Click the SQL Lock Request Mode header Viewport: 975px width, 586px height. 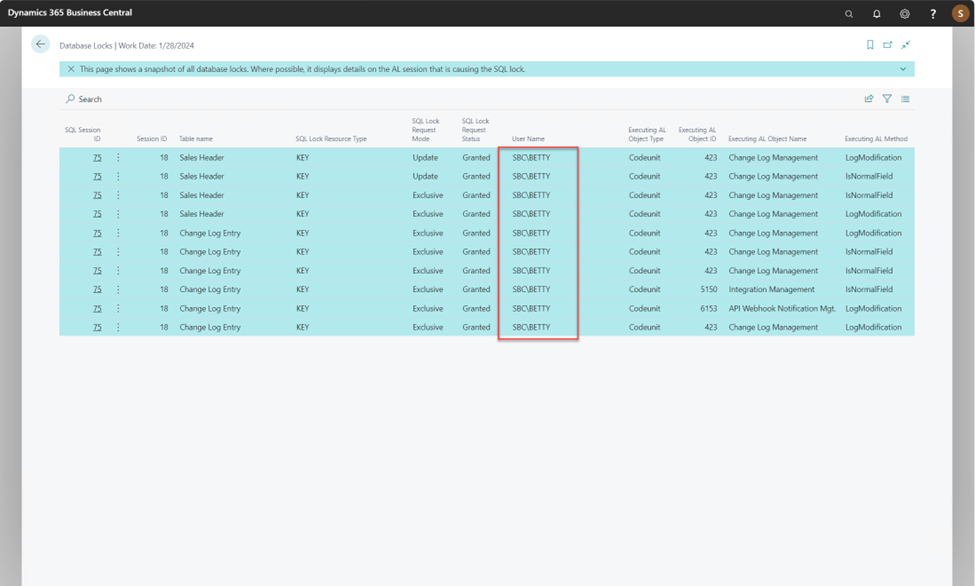click(425, 130)
